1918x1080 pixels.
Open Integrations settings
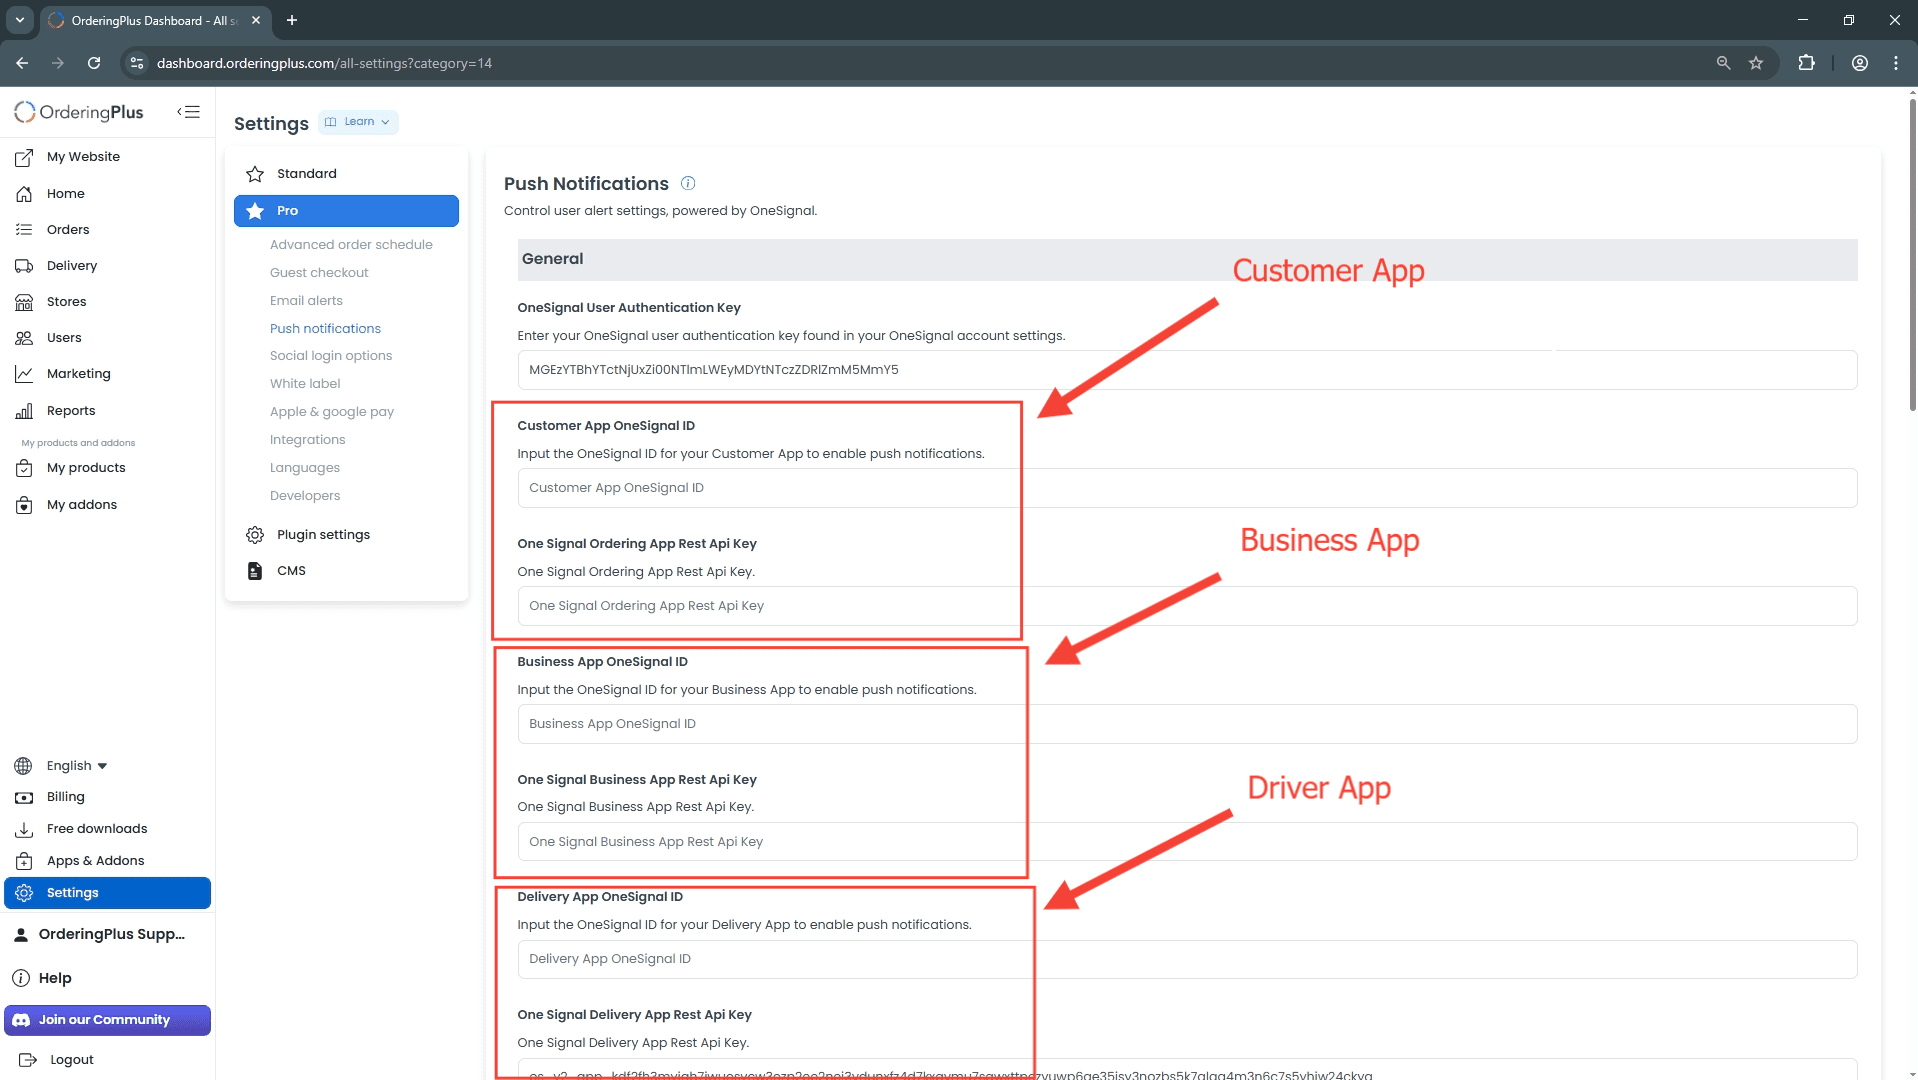[308, 440]
